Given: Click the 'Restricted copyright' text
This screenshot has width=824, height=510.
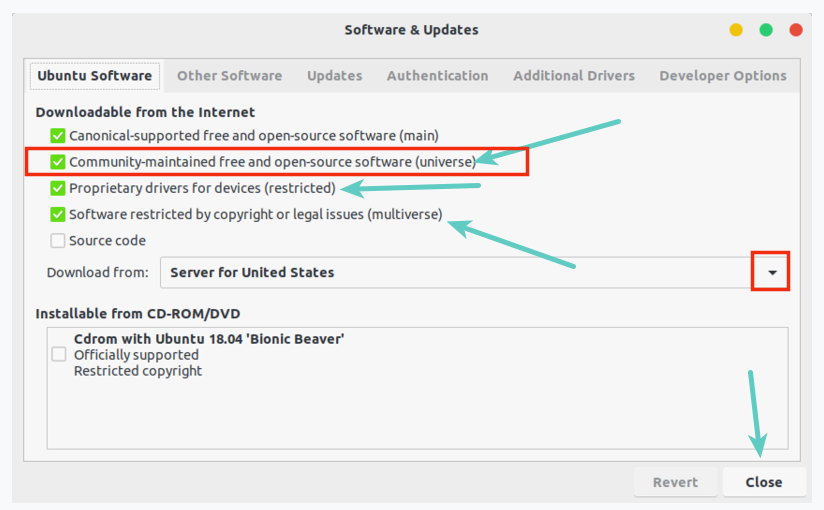Looking at the screenshot, I should click(x=138, y=371).
